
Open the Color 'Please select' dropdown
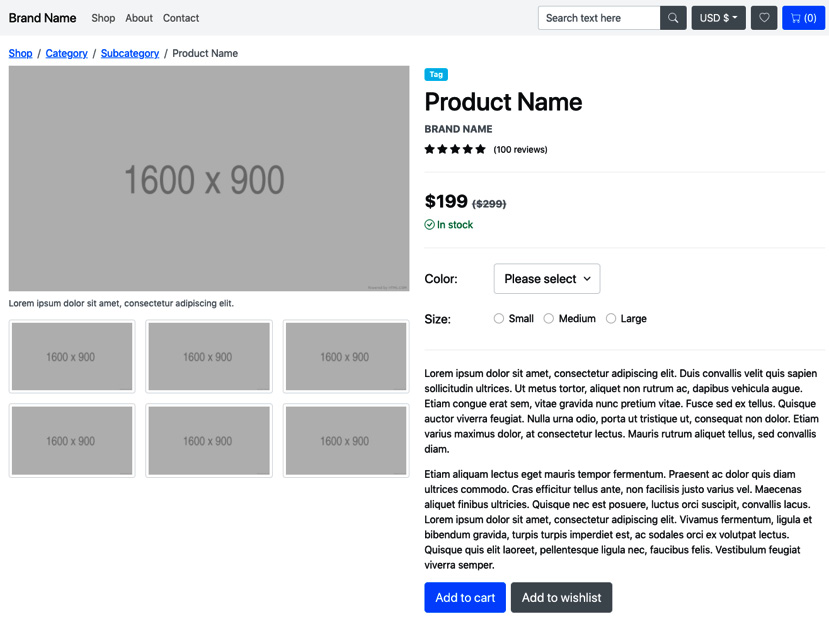pyautogui.click(x=546, y=279)
